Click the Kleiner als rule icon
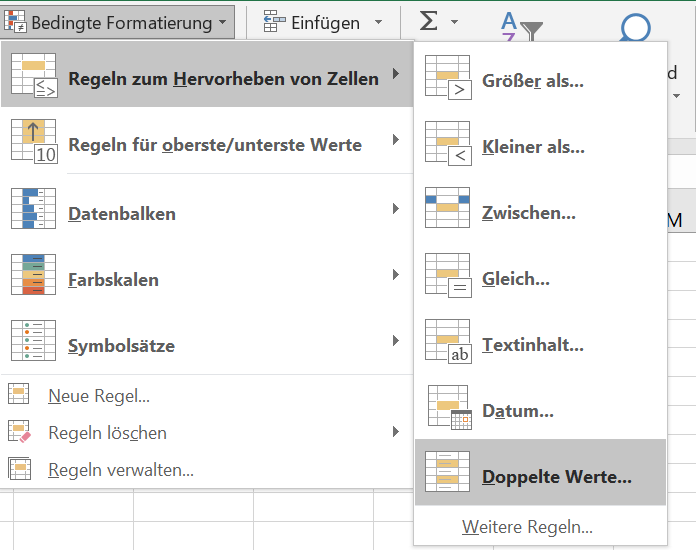Screen dimensions: 696x550 tap(448, 143)
